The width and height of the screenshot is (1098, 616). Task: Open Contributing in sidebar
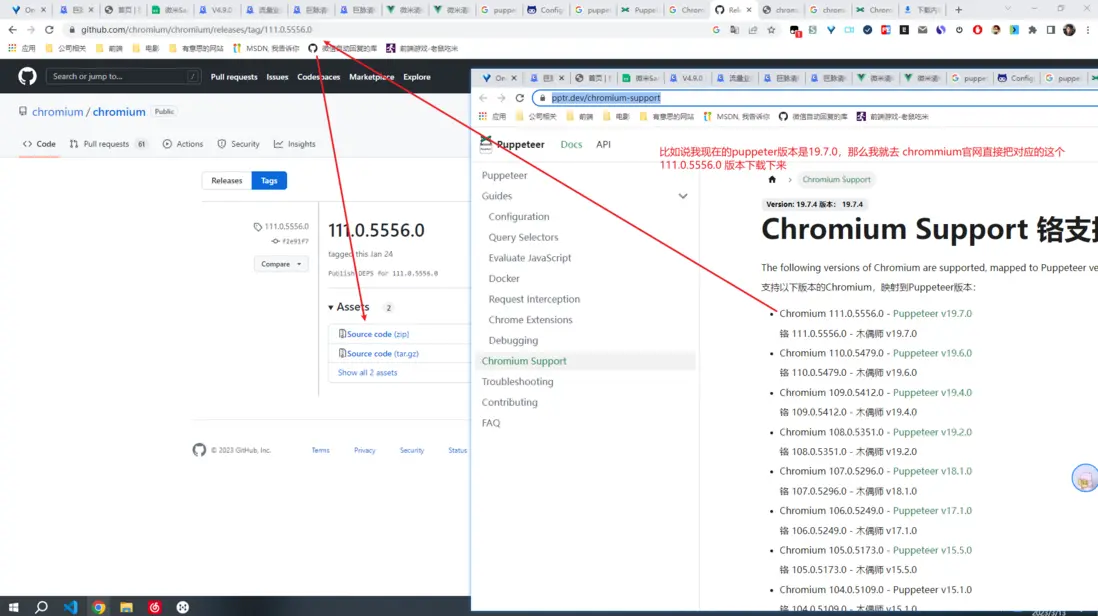510,402
